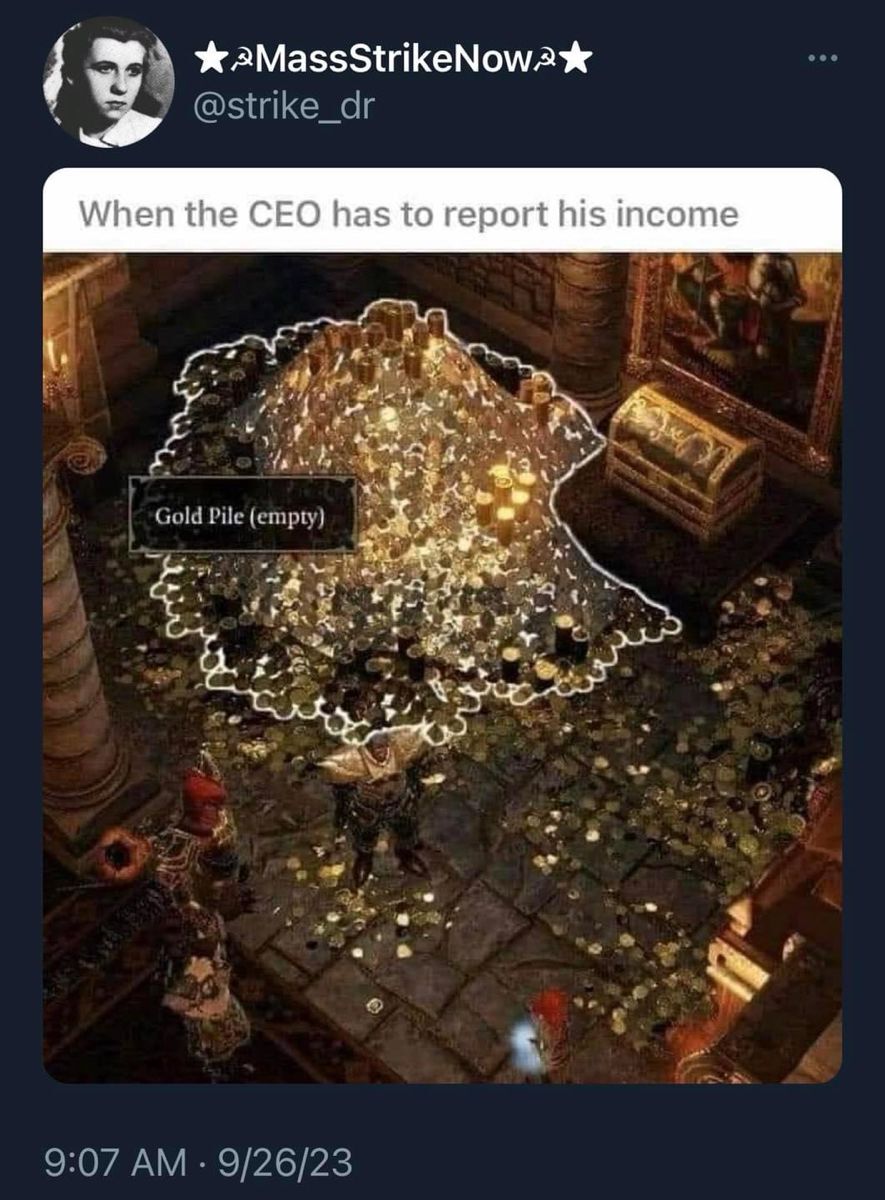Click the 9:07 AM timestamp
This screenshot has width=885, height=1200.
point(116,1163)
